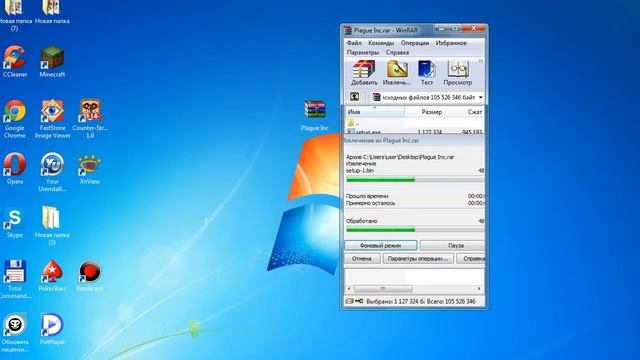Click setup-1.bin file progress bar
640x360 pixels.
[415, 180]
